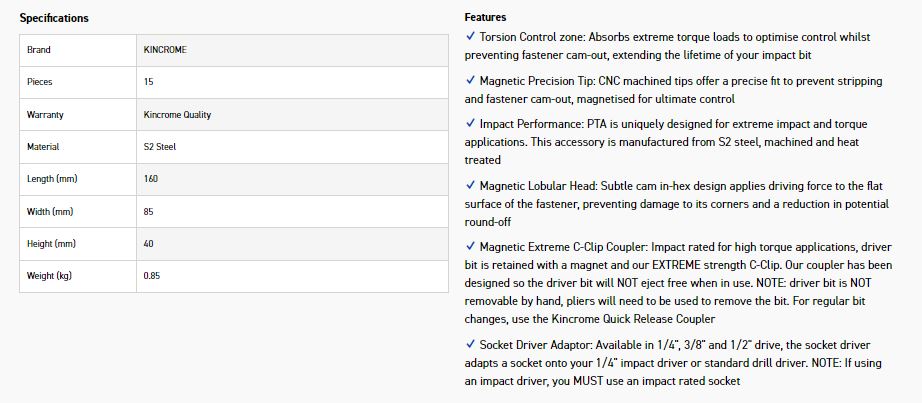Click the Width (mm) value 85

(149, 212)
